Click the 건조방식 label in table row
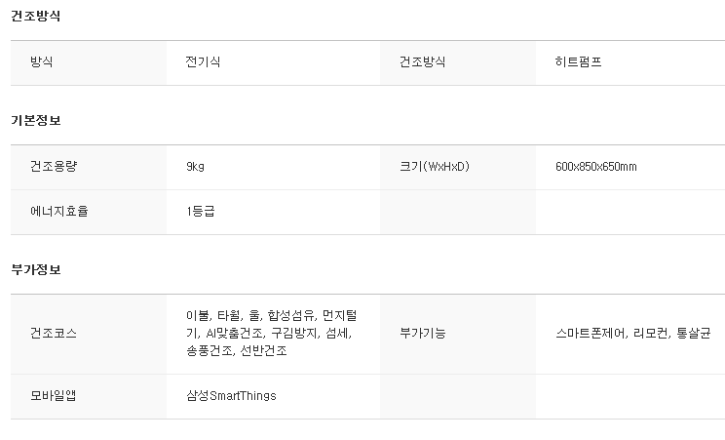The width and height of the screenshot is (725, 440). [422, 62]
